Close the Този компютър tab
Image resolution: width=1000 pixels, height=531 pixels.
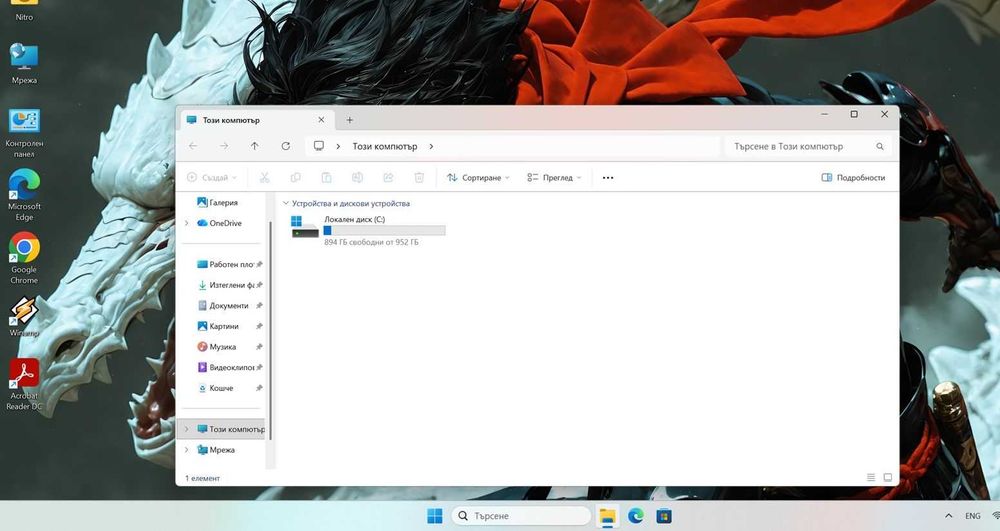point(321,120)
